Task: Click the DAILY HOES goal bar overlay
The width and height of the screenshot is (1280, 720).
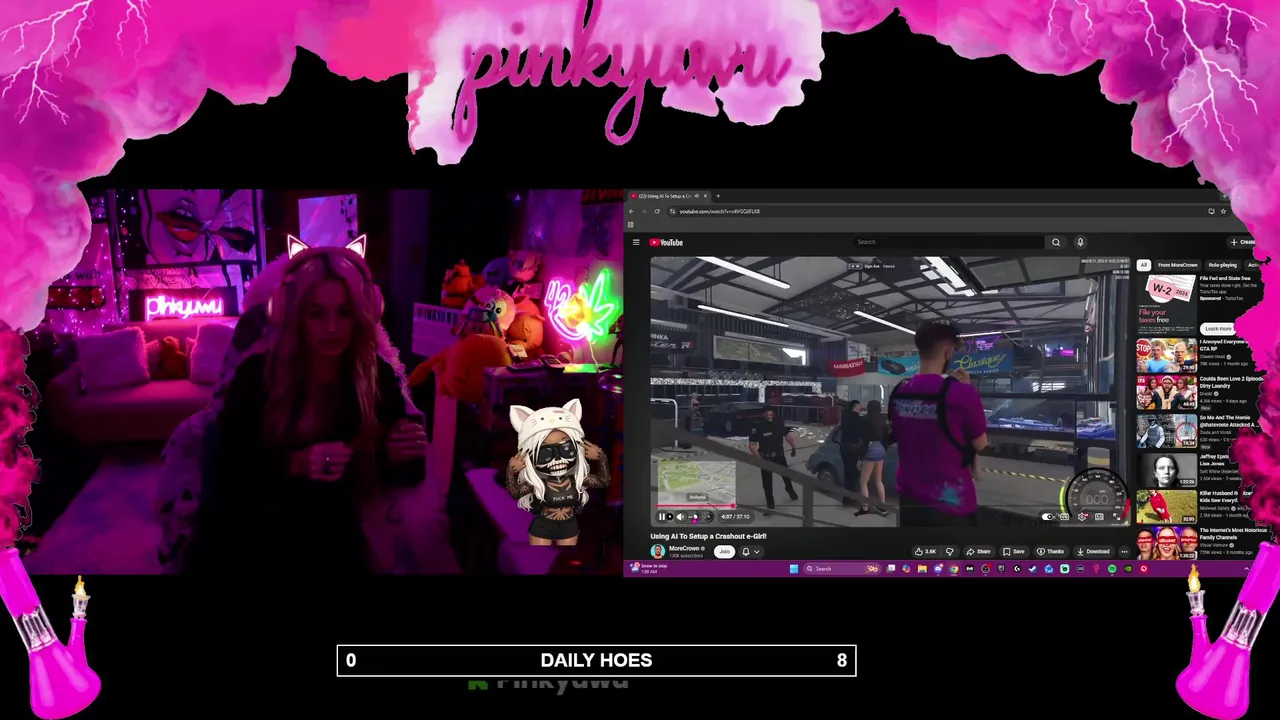Action: click(x=596, y=660)
